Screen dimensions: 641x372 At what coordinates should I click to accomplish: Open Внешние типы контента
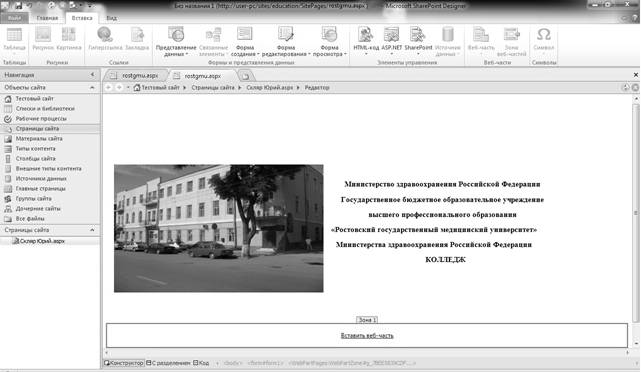[50, 168]
